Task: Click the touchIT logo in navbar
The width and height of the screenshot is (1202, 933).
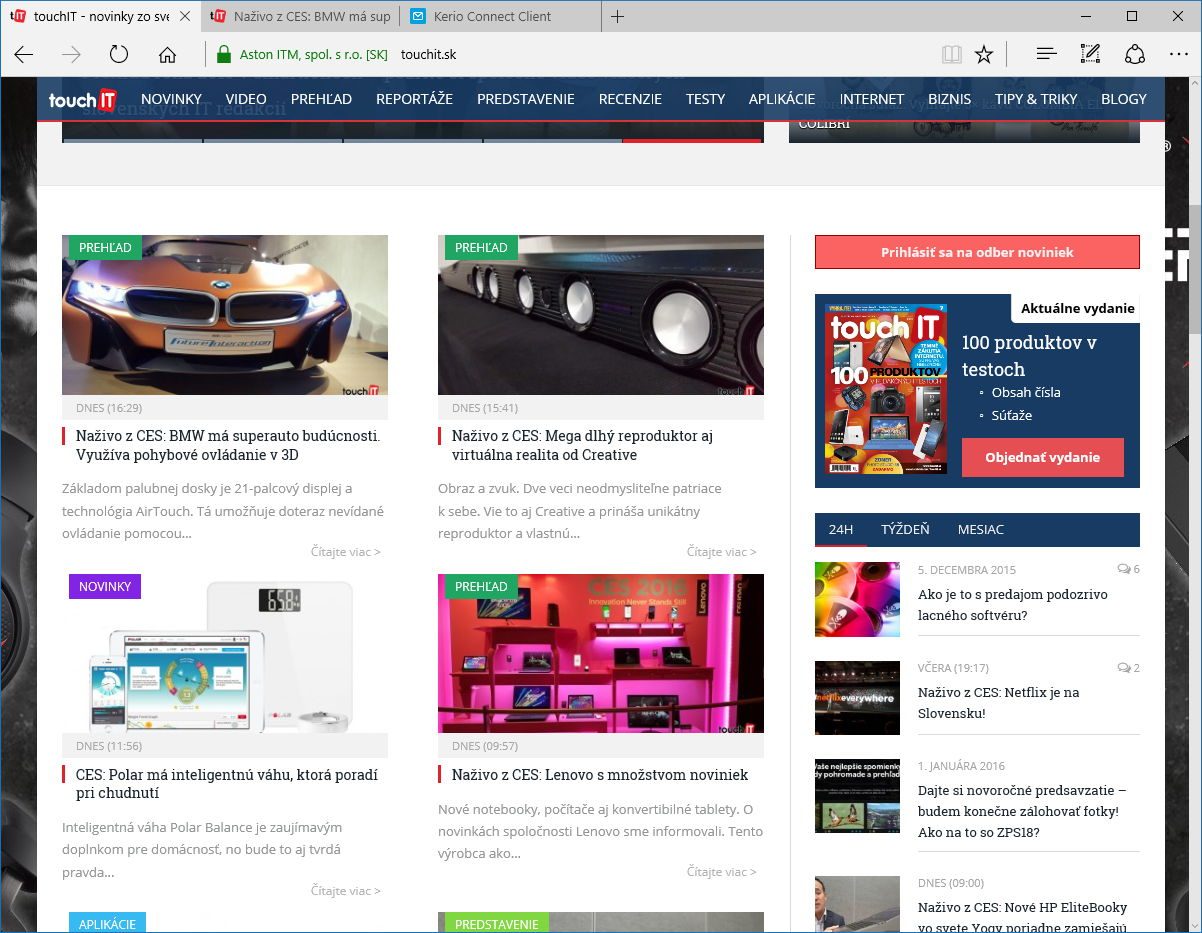Action: point(83,99)
